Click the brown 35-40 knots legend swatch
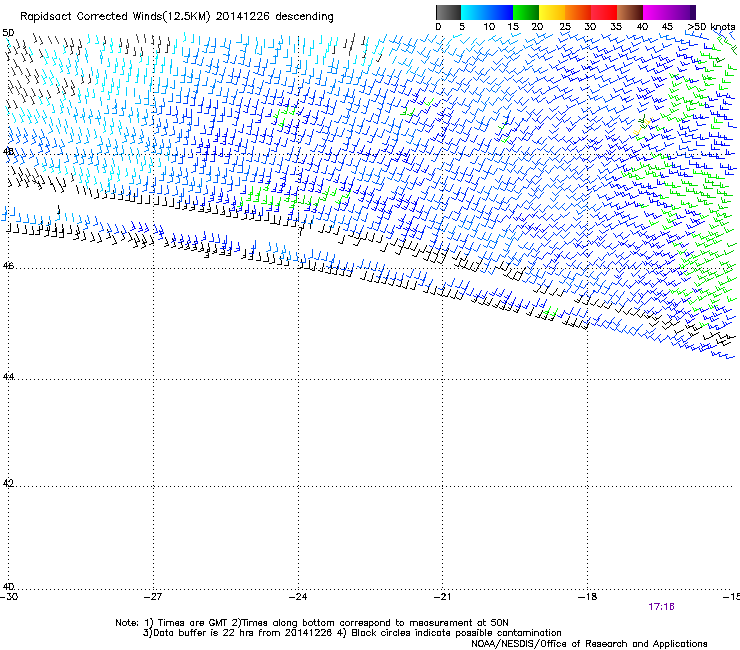This screenshot has width=740, height=650. pyautogui.click(x=630, y=12)
